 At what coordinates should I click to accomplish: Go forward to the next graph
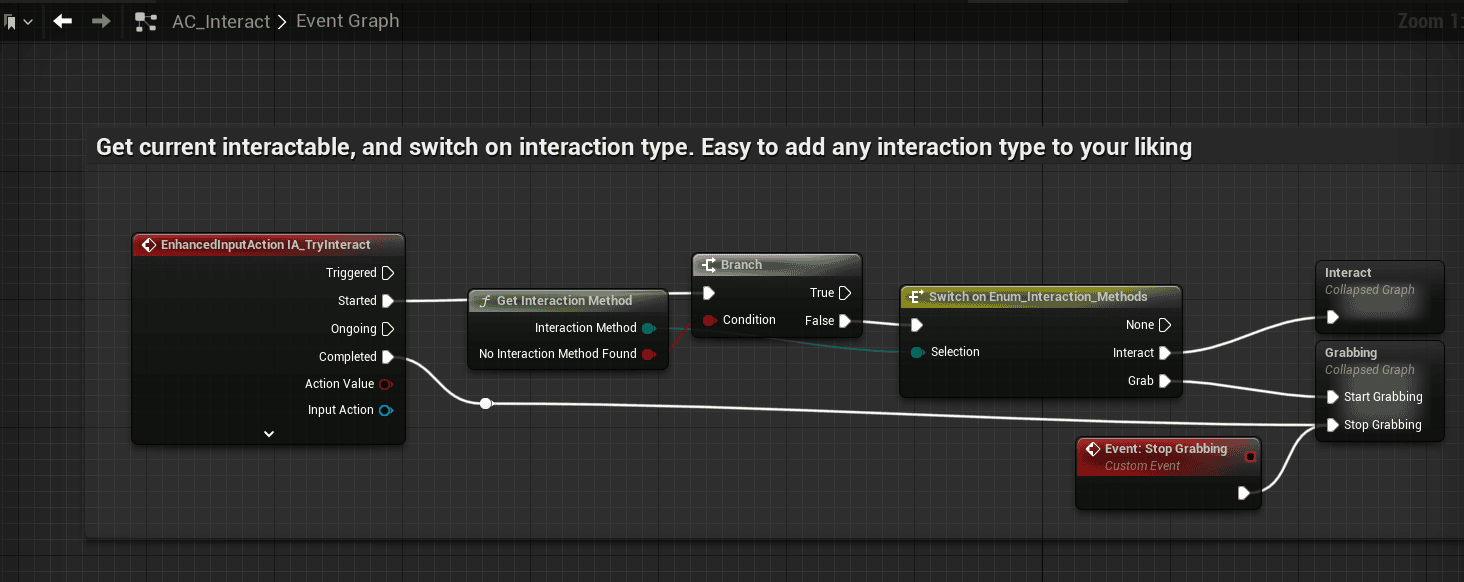(101, 21)
